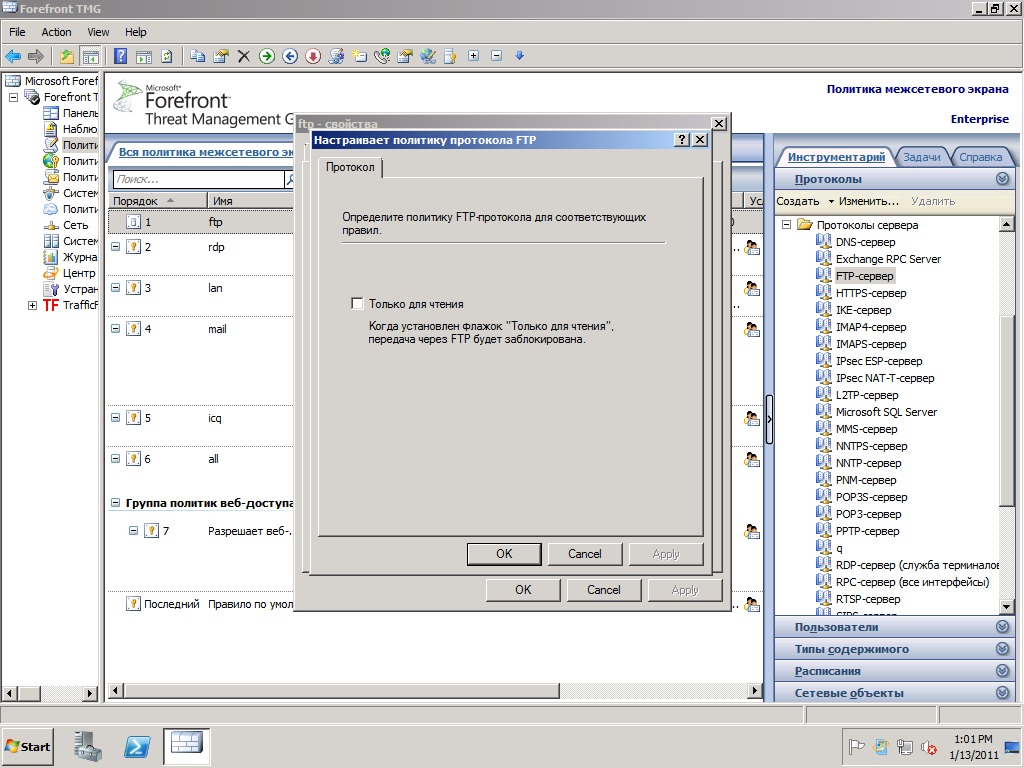Click Cancel in the FTP protocol policy dialog

pyautogui.click(x=584, y=554)
